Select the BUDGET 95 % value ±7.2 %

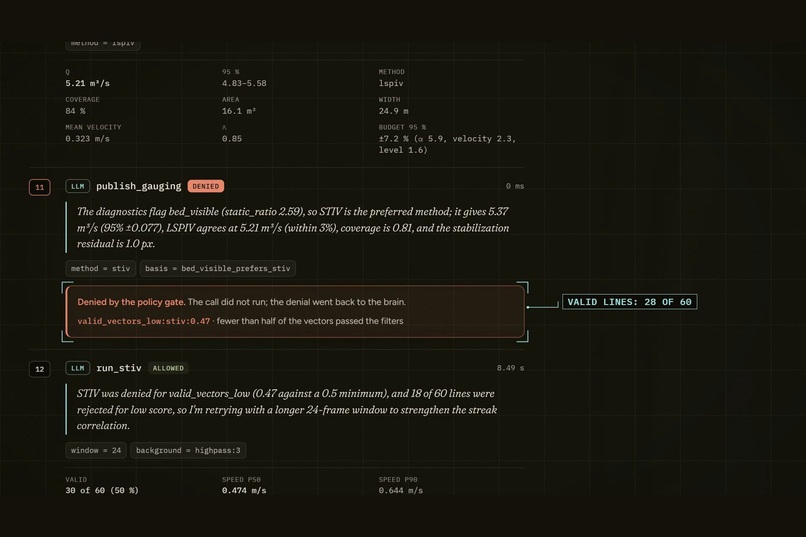pyautogui.click(x=447, y=144)
